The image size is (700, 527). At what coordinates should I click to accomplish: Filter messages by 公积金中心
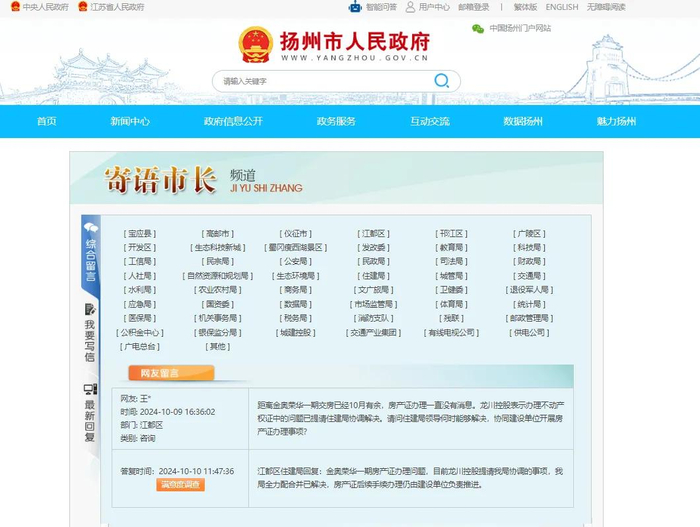tap(140, 333)
